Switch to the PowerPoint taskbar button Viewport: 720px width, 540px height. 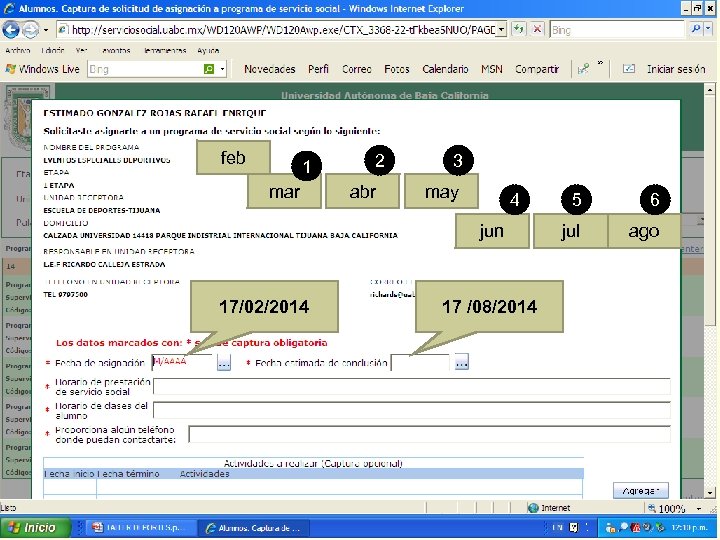pos(141,528)
